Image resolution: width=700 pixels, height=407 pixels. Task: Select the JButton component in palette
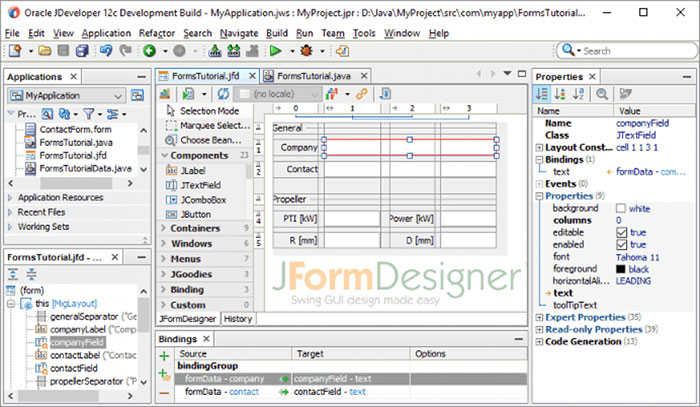(x=188, y=215)
